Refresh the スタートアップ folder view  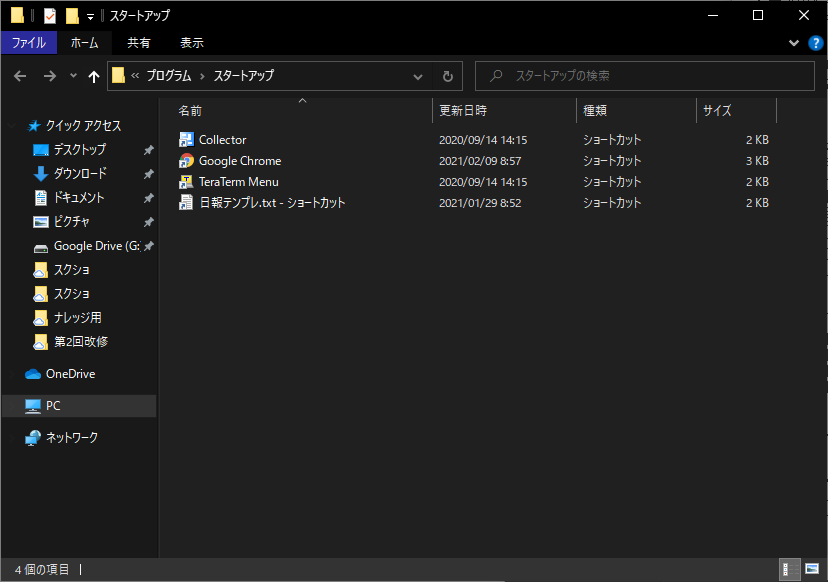[448, 77]
